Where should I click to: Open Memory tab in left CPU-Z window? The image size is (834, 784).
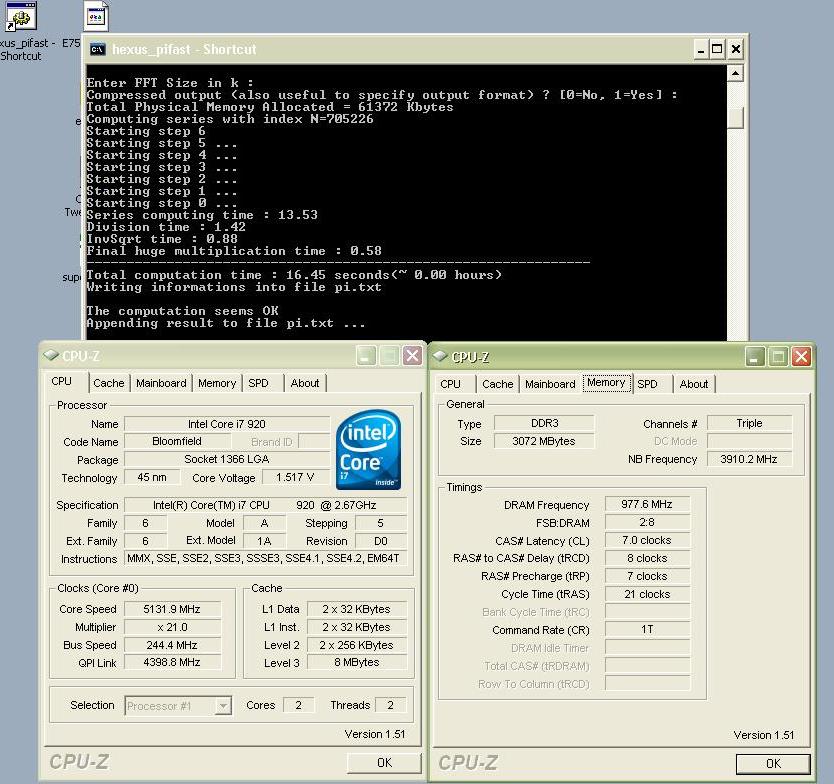[x=217, y=383]
